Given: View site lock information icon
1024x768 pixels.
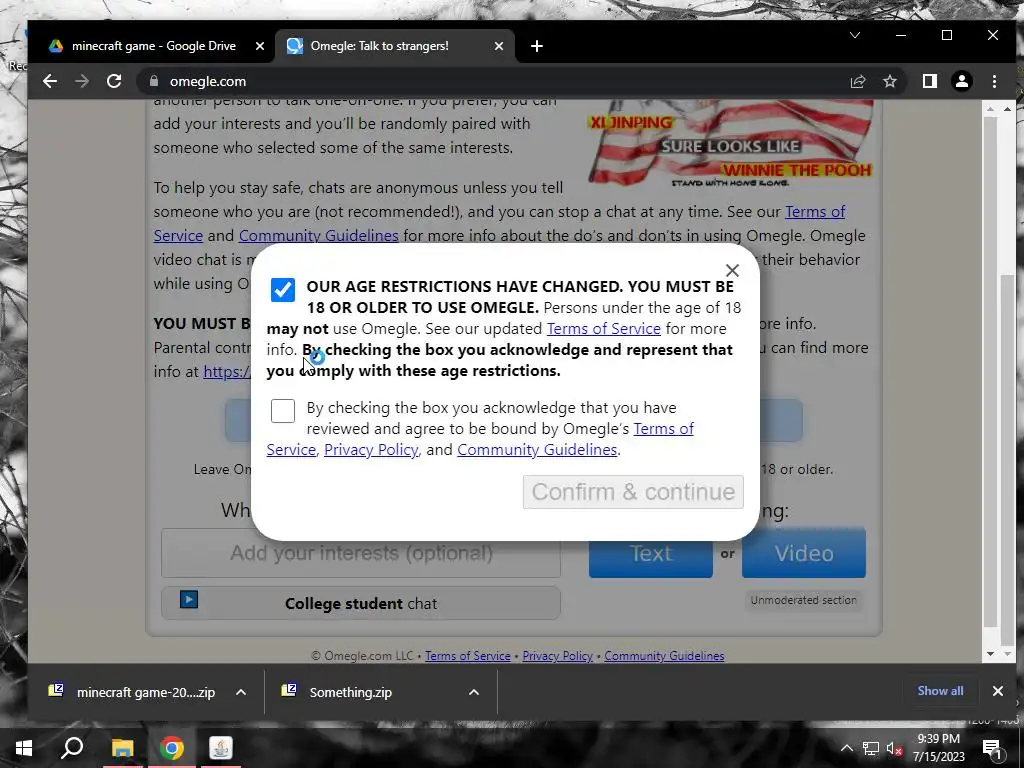Looking at the screenshot, I should (154, 81).
